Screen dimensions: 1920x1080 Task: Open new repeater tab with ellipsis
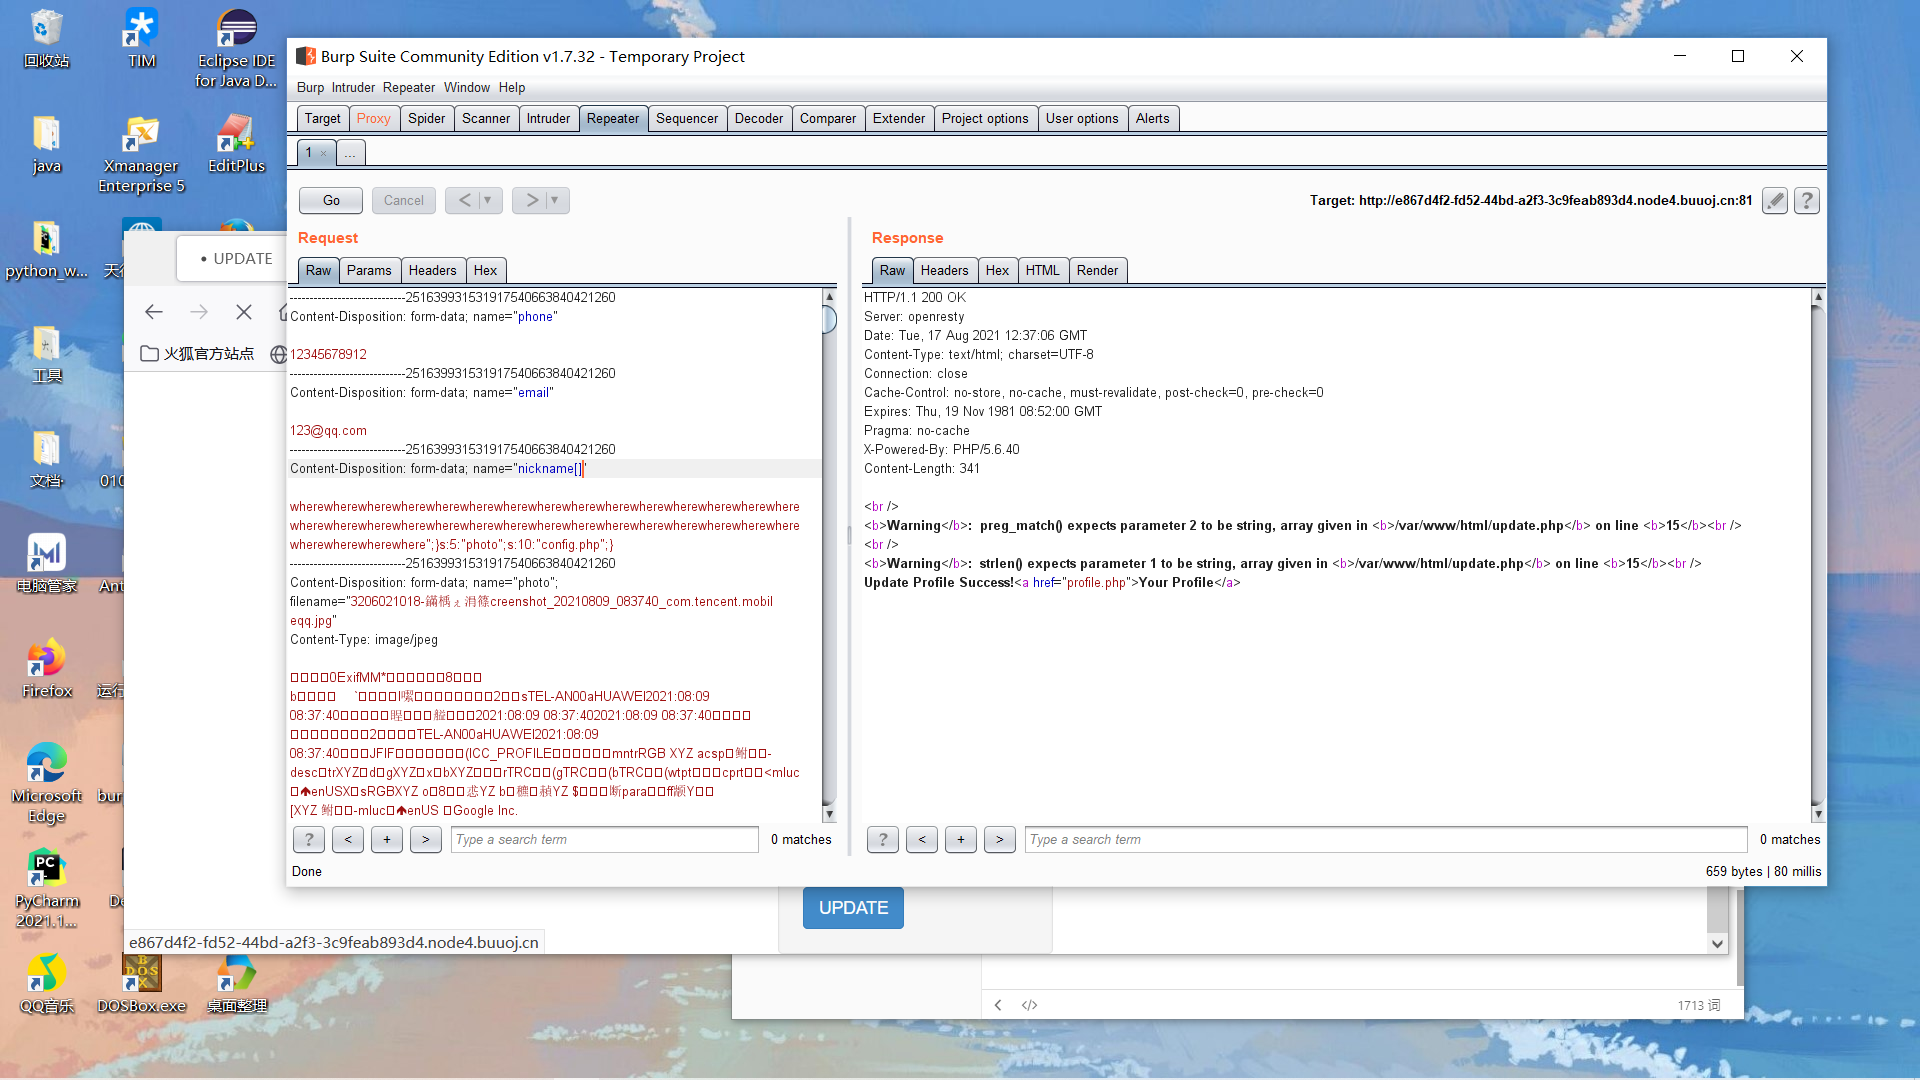pos(350,153)
